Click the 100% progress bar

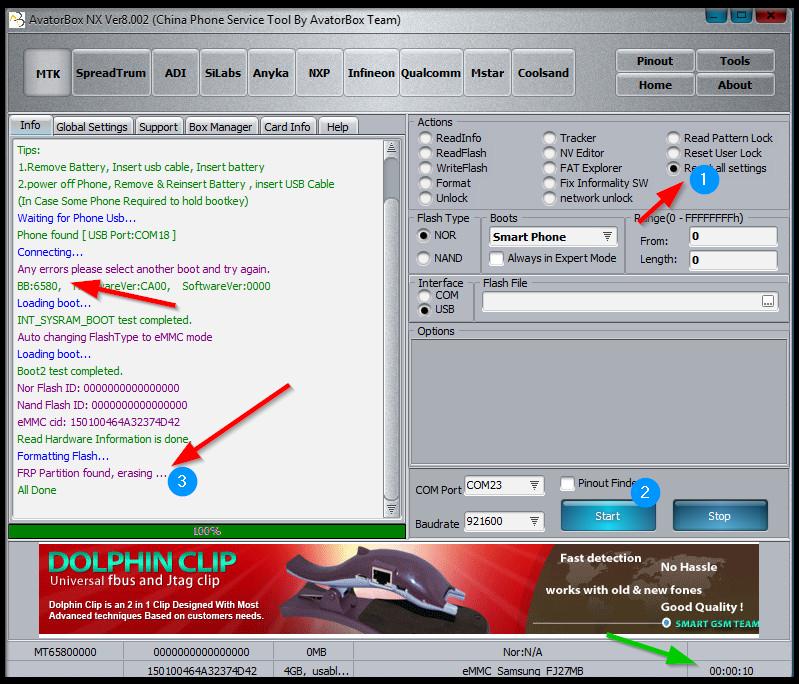point(207,531)
